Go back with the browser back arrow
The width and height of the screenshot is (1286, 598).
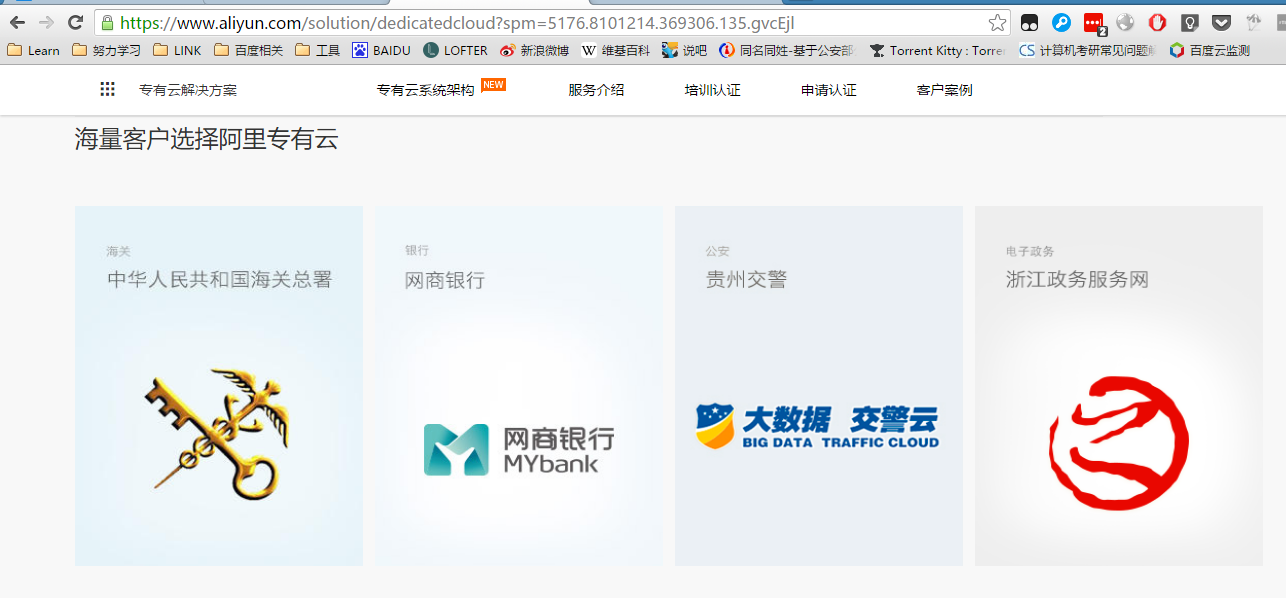click(x=17, y=22)
